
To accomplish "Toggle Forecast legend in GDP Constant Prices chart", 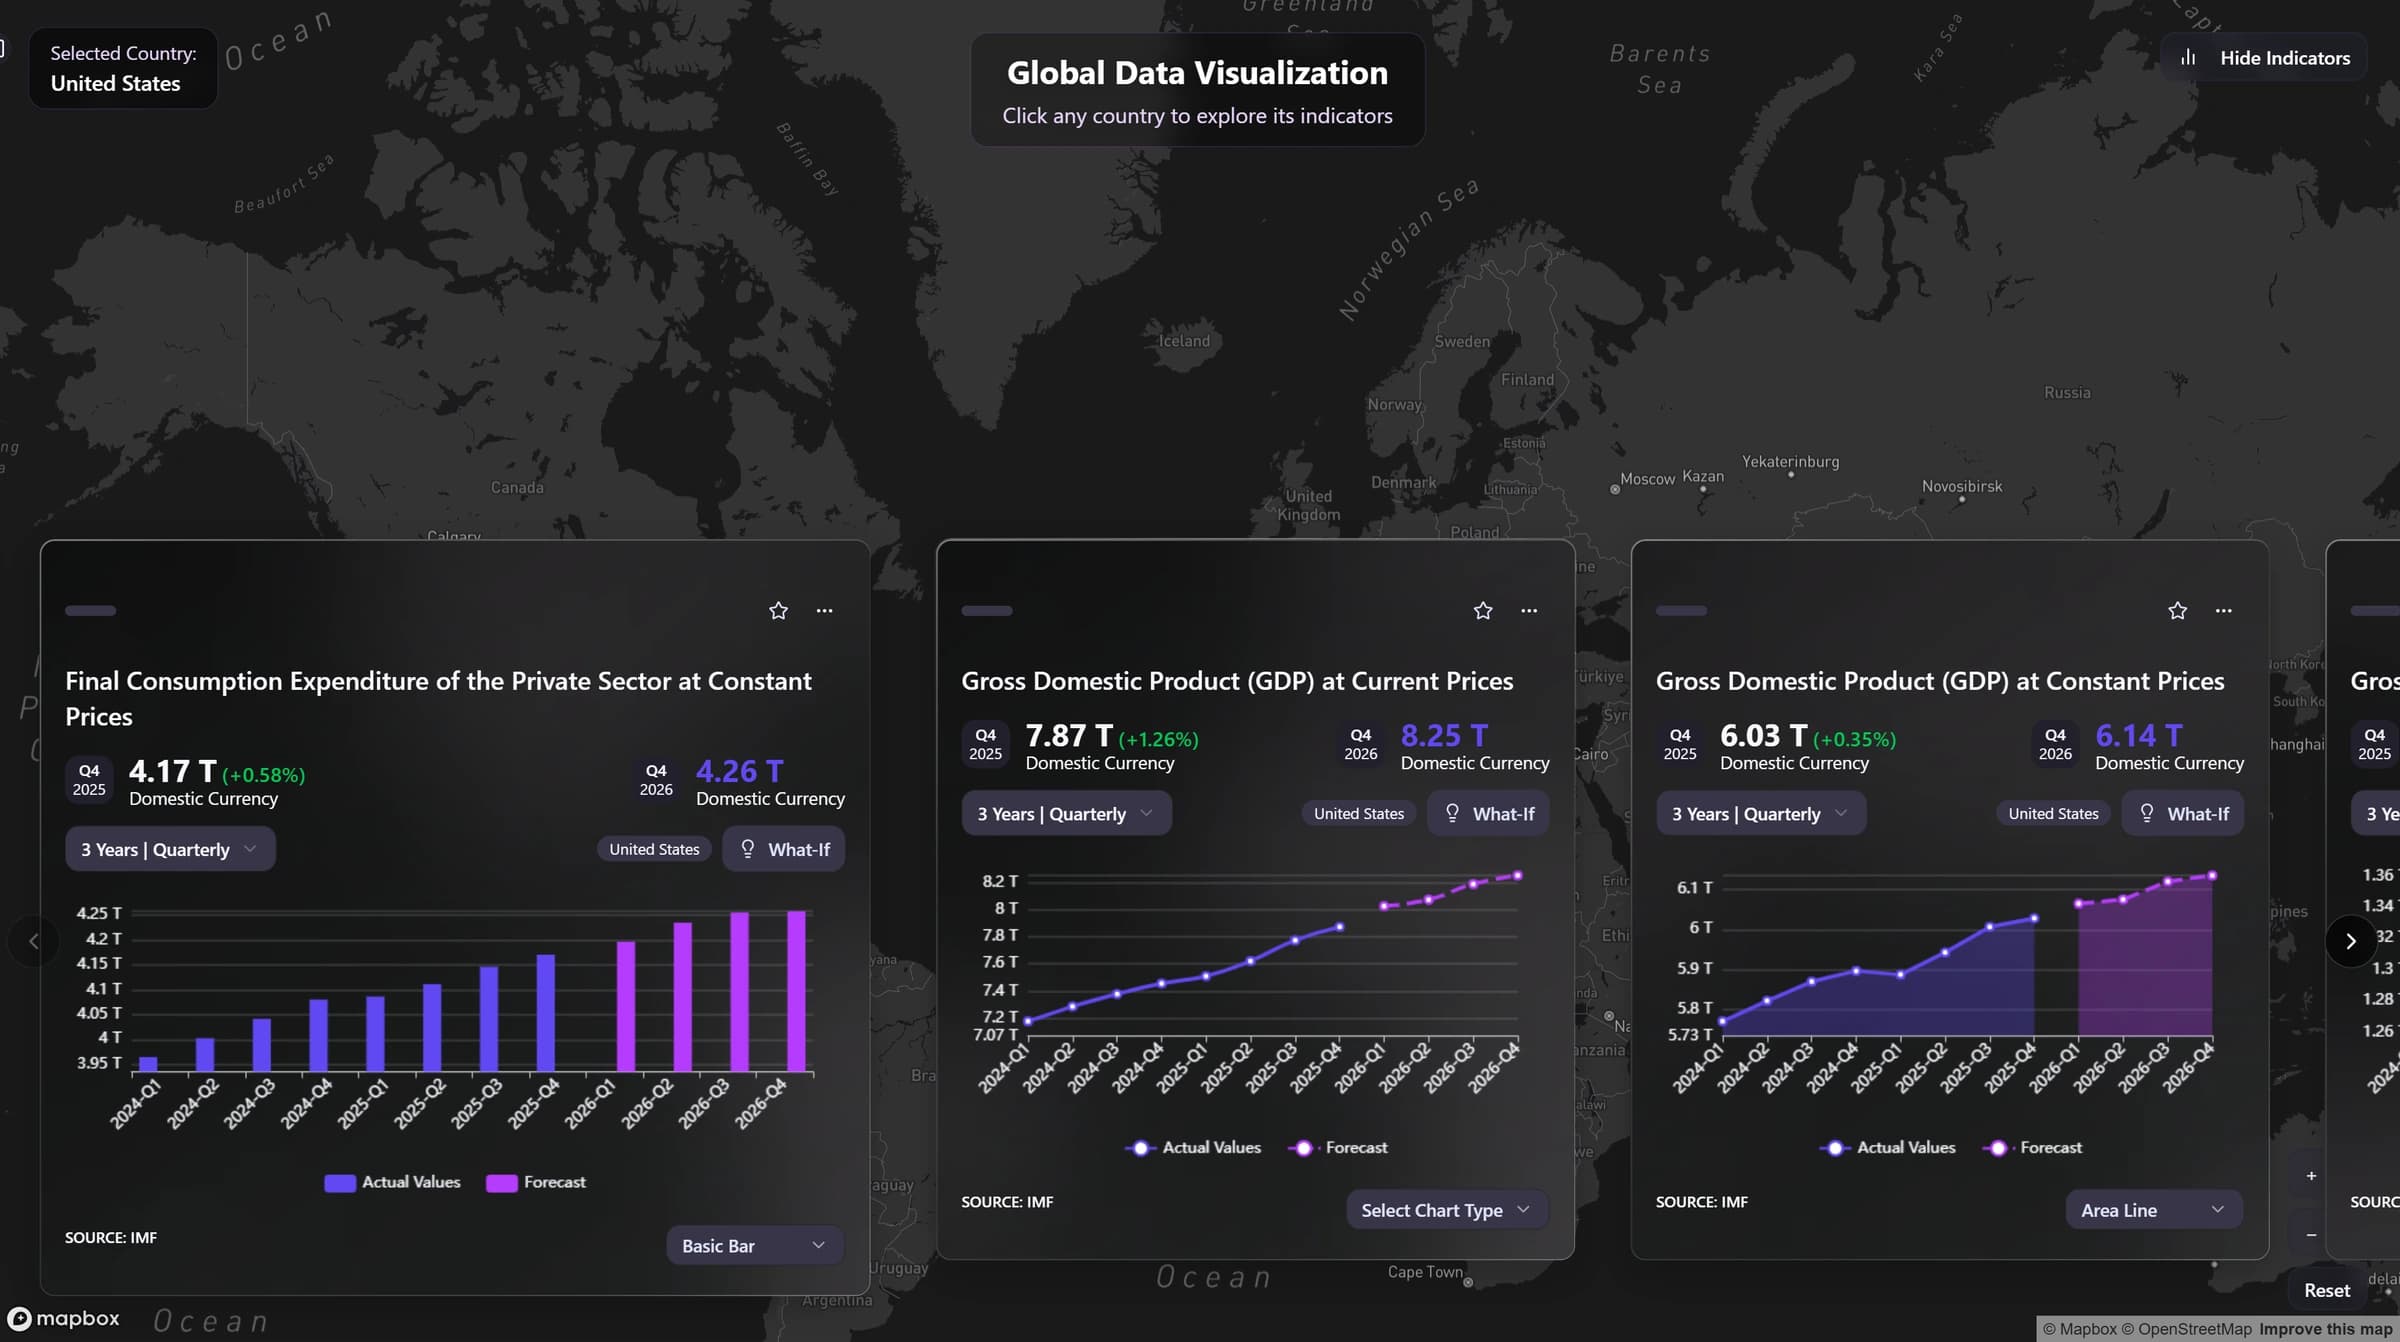I will point(2033,1147).
